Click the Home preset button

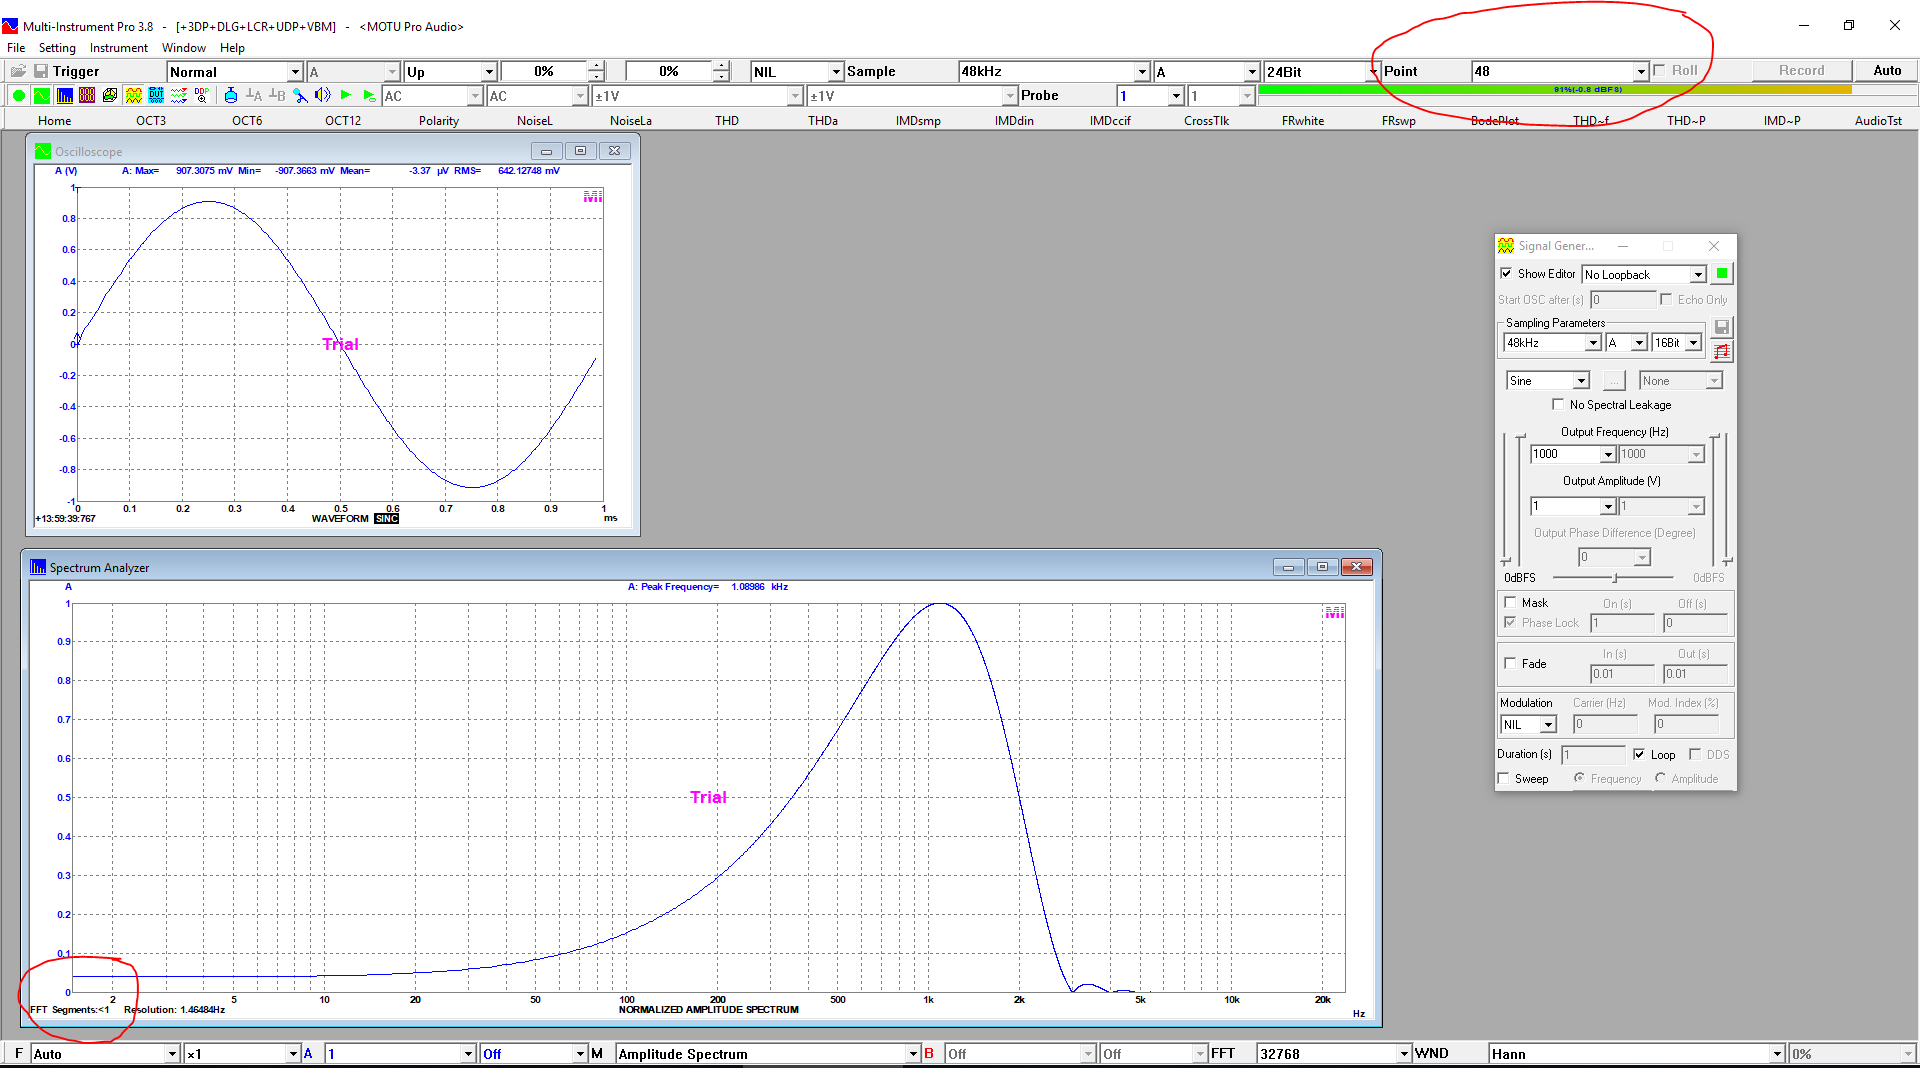pos(55,121)
